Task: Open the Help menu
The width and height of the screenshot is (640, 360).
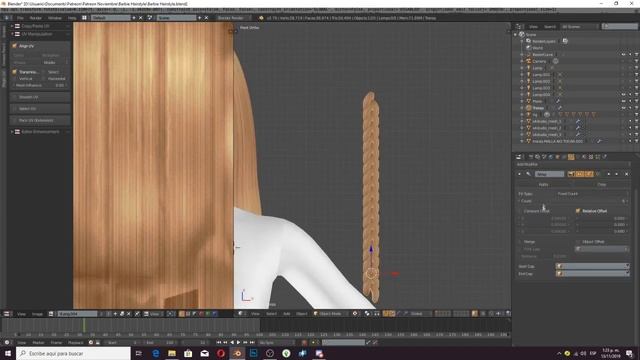Action: [72, 18]
